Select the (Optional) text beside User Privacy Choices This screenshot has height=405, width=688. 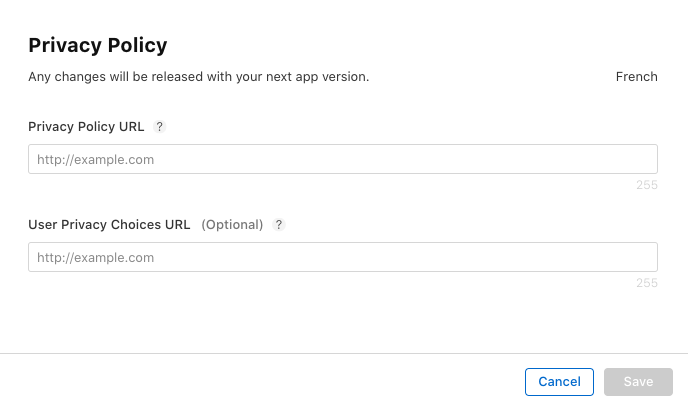click(232, 225)
